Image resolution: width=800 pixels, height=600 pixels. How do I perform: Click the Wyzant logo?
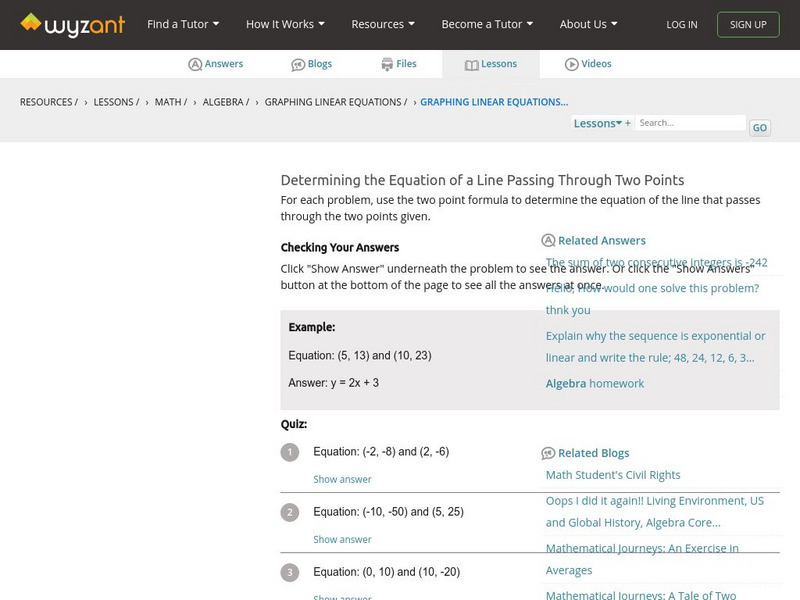point(72,24)
